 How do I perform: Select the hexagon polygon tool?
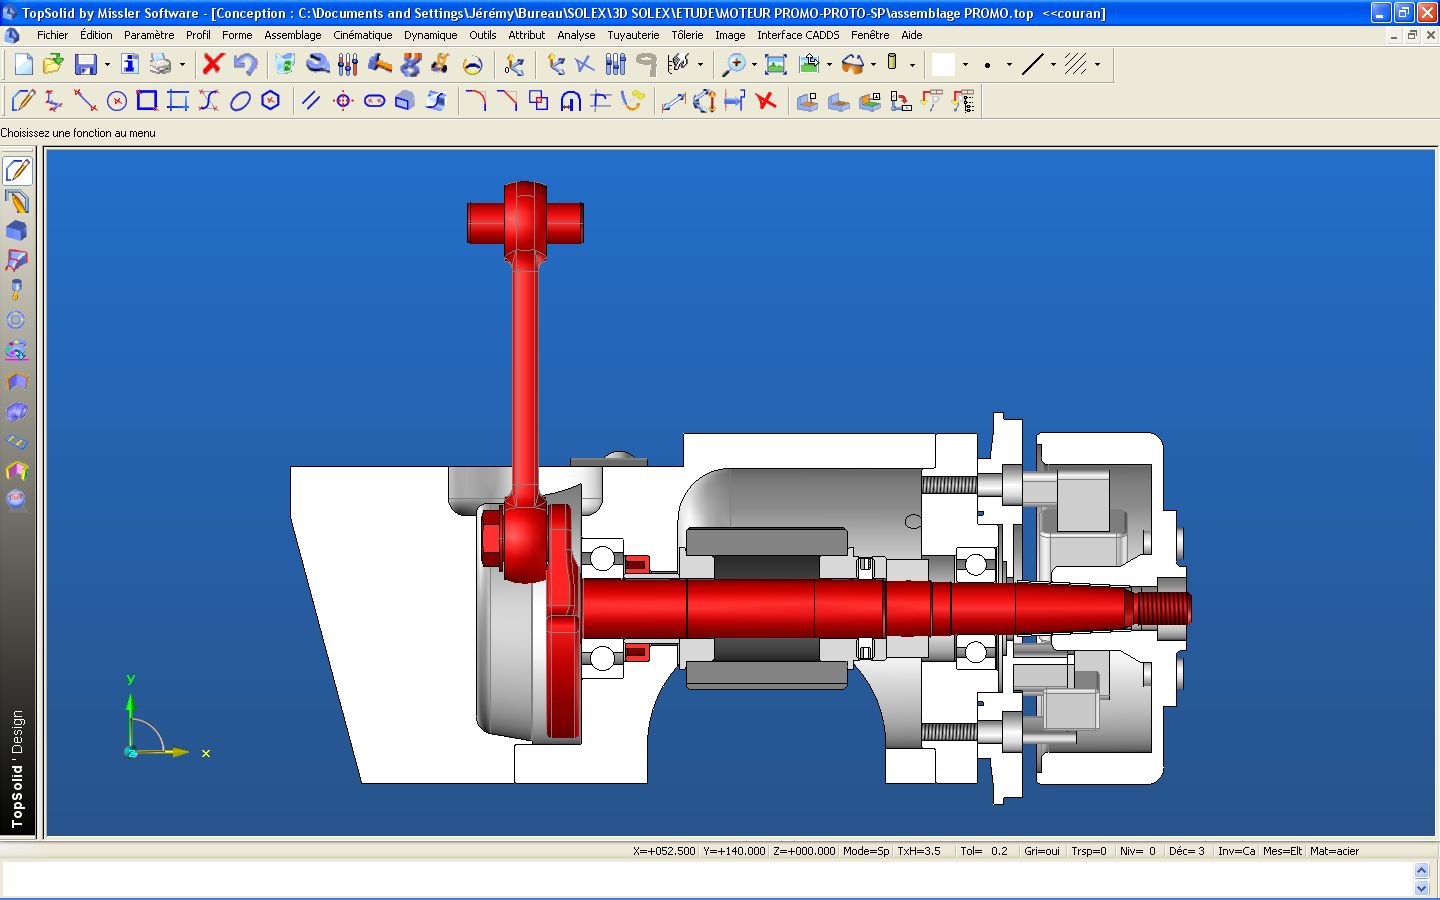[270, 101]
